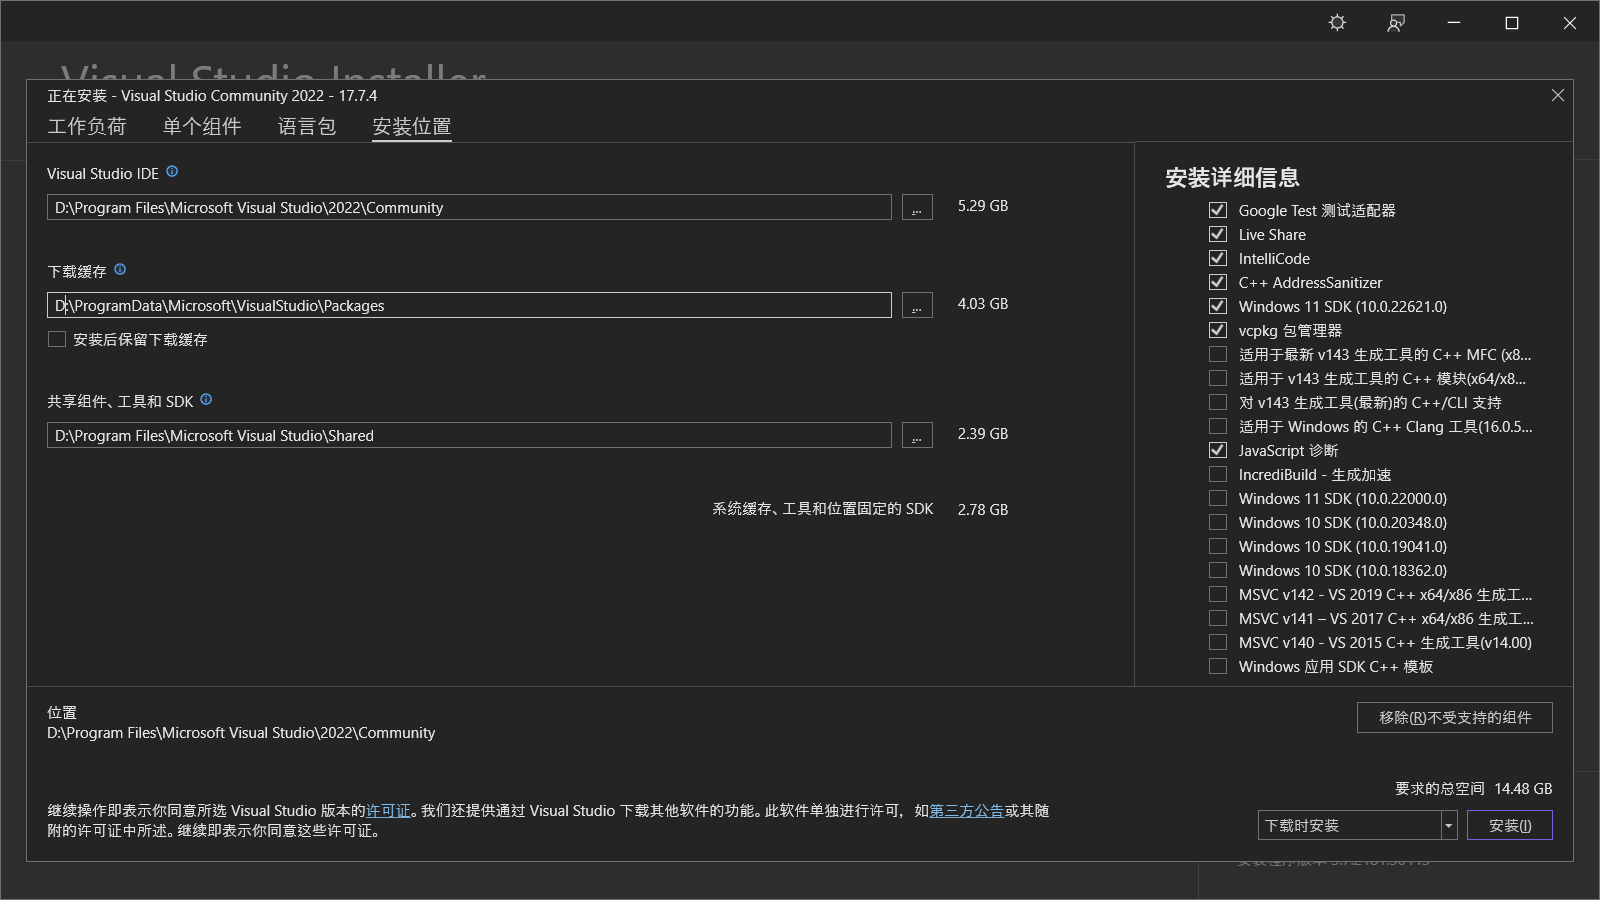Screen dimensions: 1600x900
Task: Uncheck Google Test 测试适配器
Action: (x=1218, y=210)
